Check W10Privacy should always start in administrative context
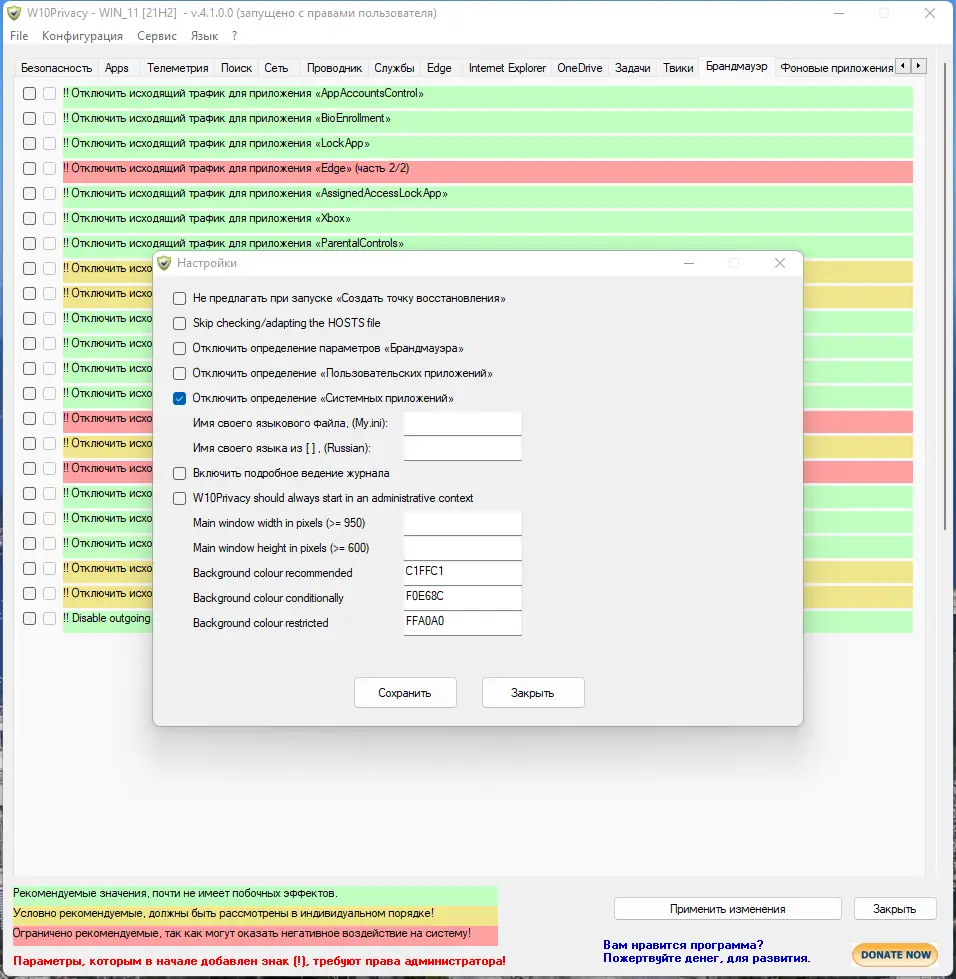This screenshot has width=956, height=979. pos(180,498)
